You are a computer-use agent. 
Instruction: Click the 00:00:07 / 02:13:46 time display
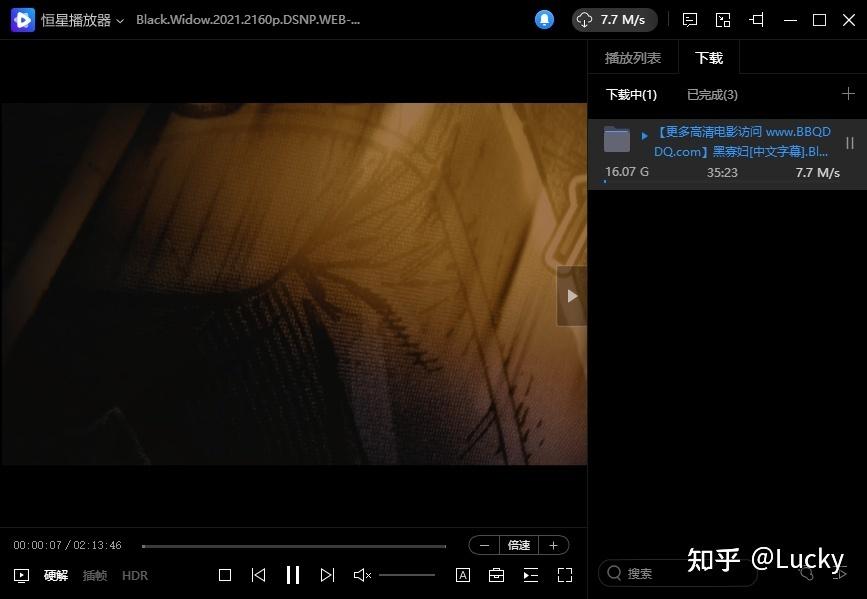pyautogui.click(x=67, y=545)
